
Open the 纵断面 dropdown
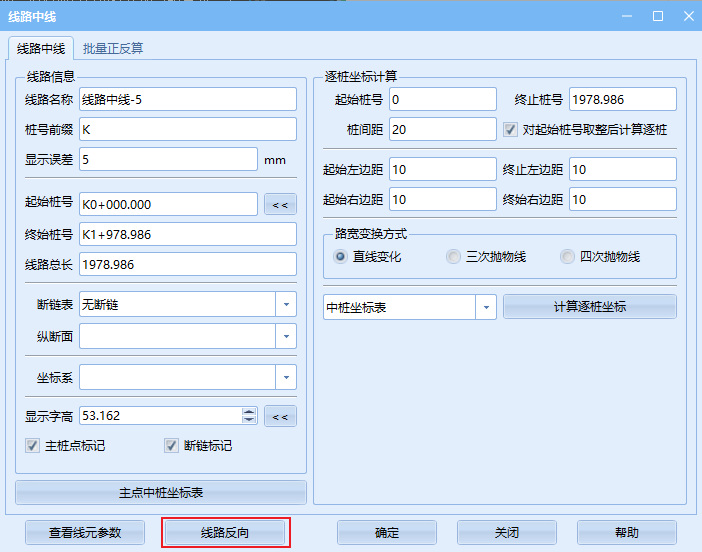click(286, 336)
